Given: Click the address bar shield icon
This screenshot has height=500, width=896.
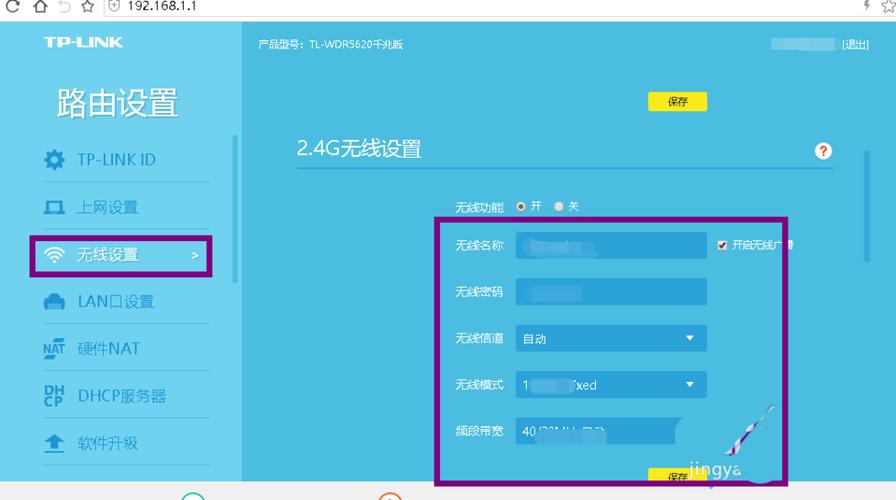Looking at the screenshot, I should point(114,6).
